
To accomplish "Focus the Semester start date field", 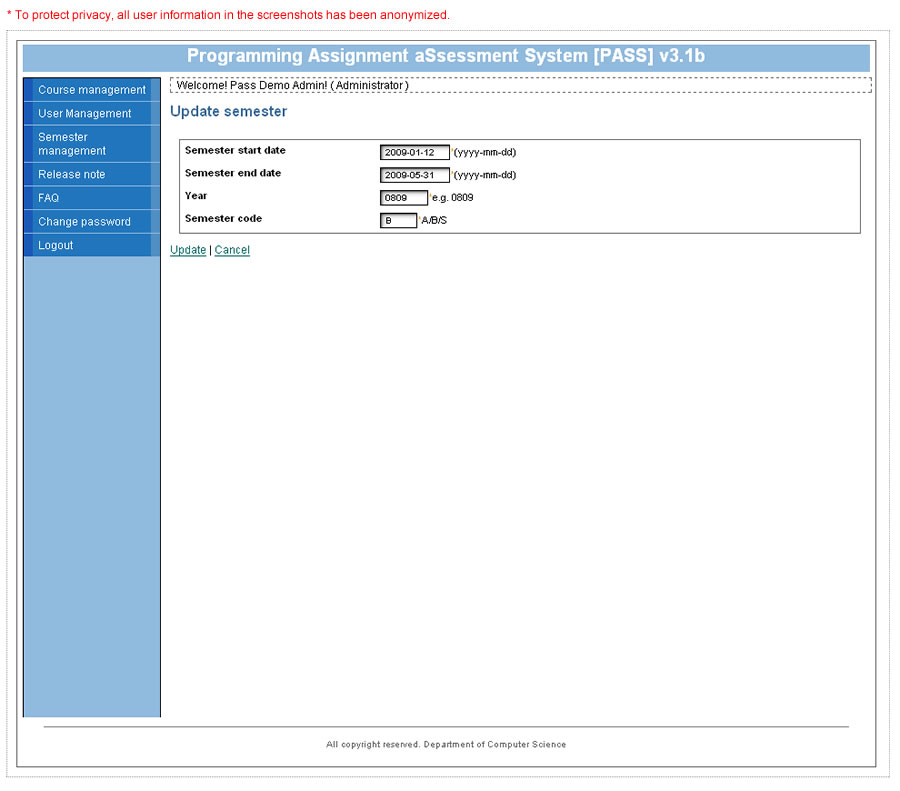I will tap(415, 153).
